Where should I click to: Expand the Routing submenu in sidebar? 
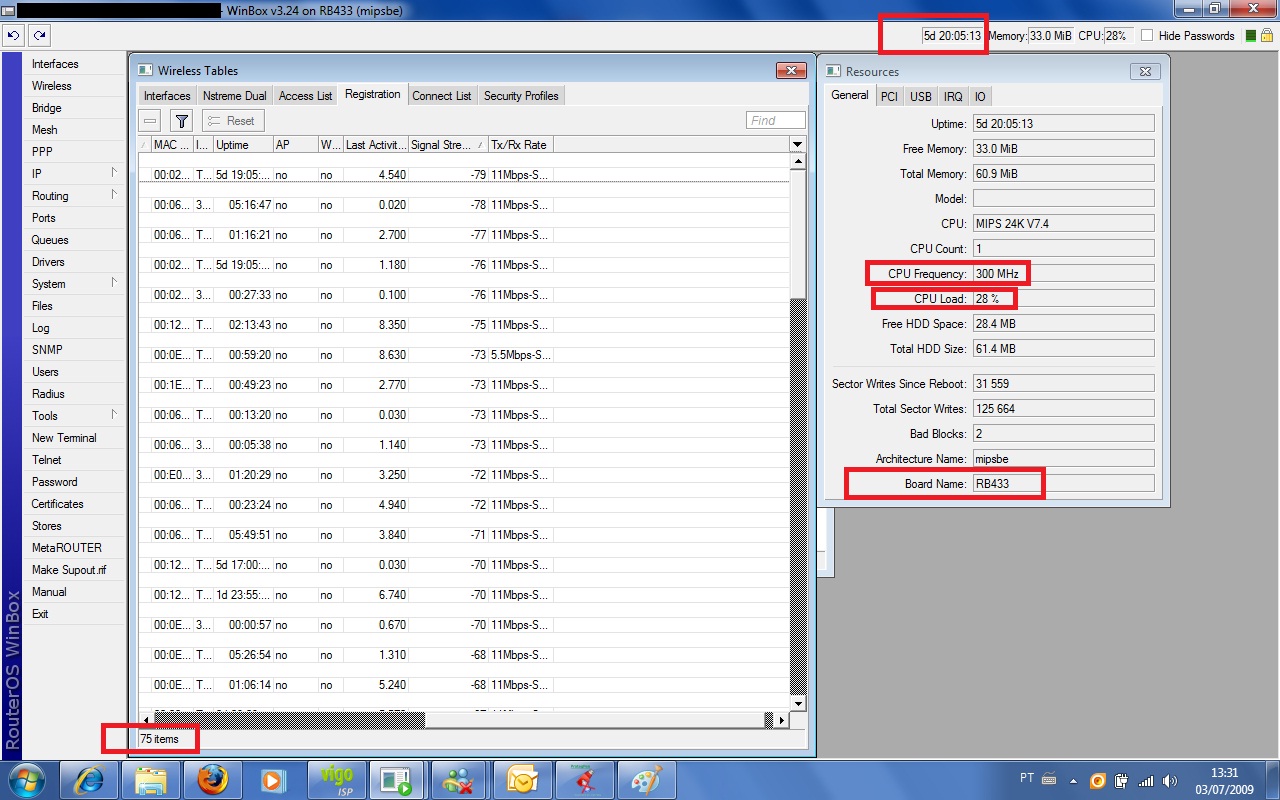click(x=114, y=195)
